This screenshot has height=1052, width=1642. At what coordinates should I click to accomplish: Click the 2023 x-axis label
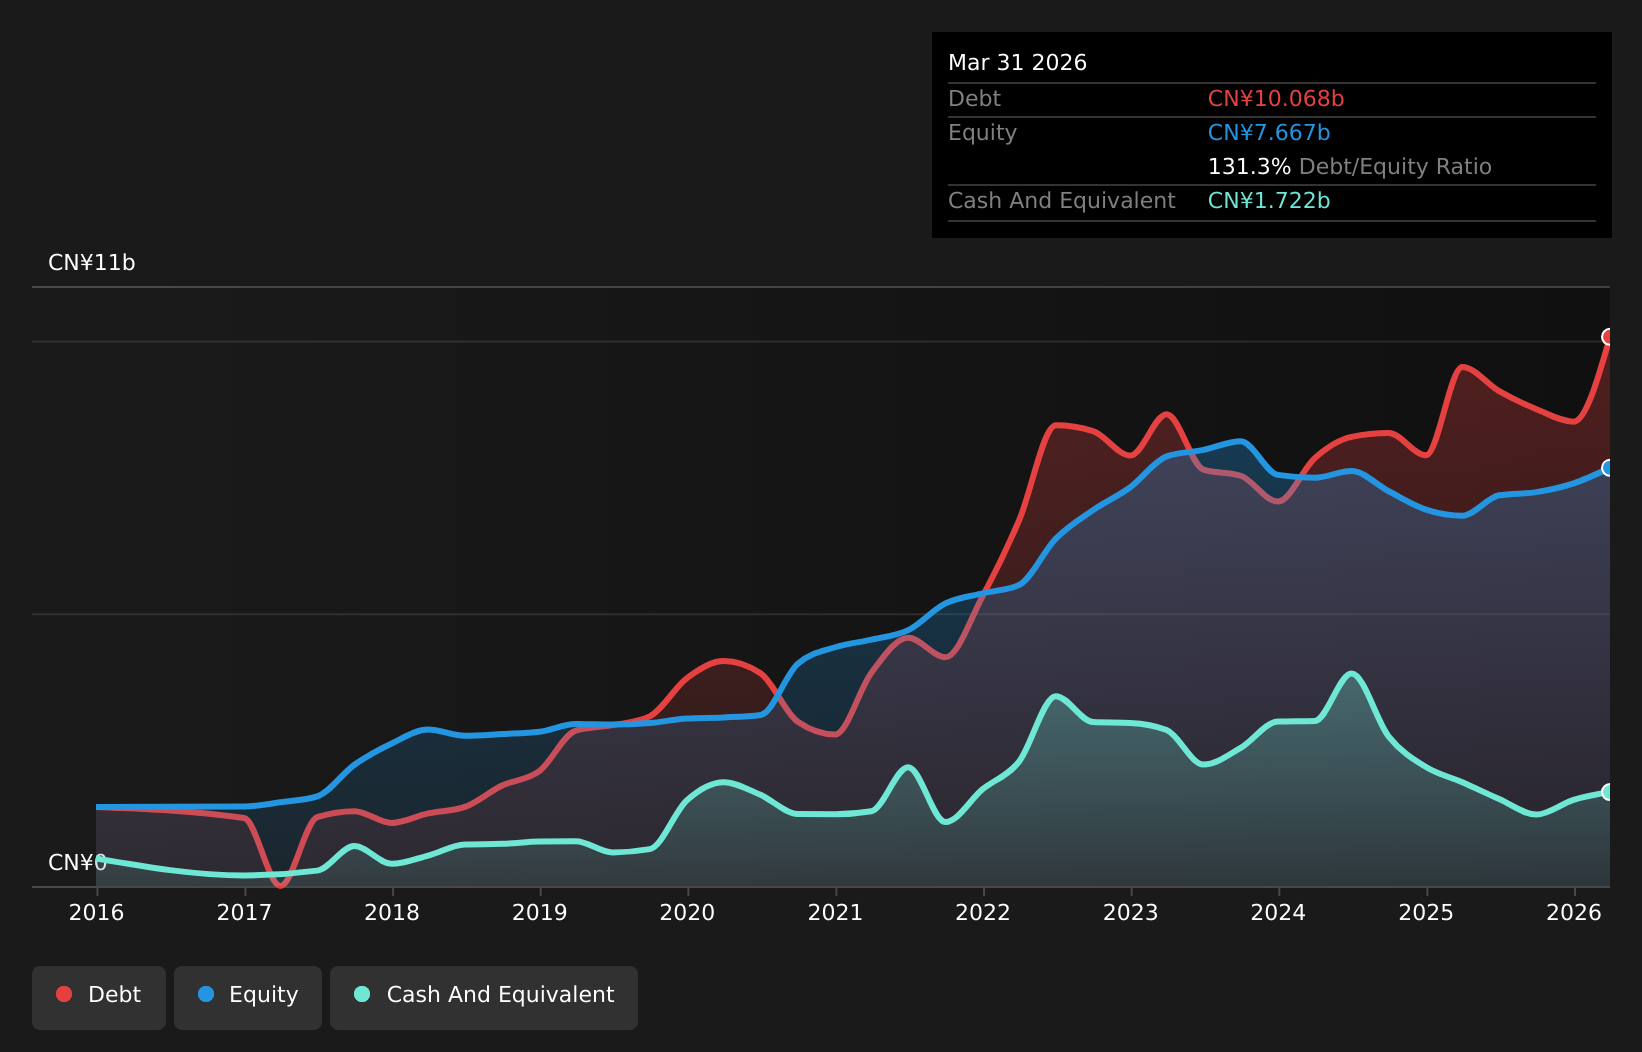[1131, 913]
